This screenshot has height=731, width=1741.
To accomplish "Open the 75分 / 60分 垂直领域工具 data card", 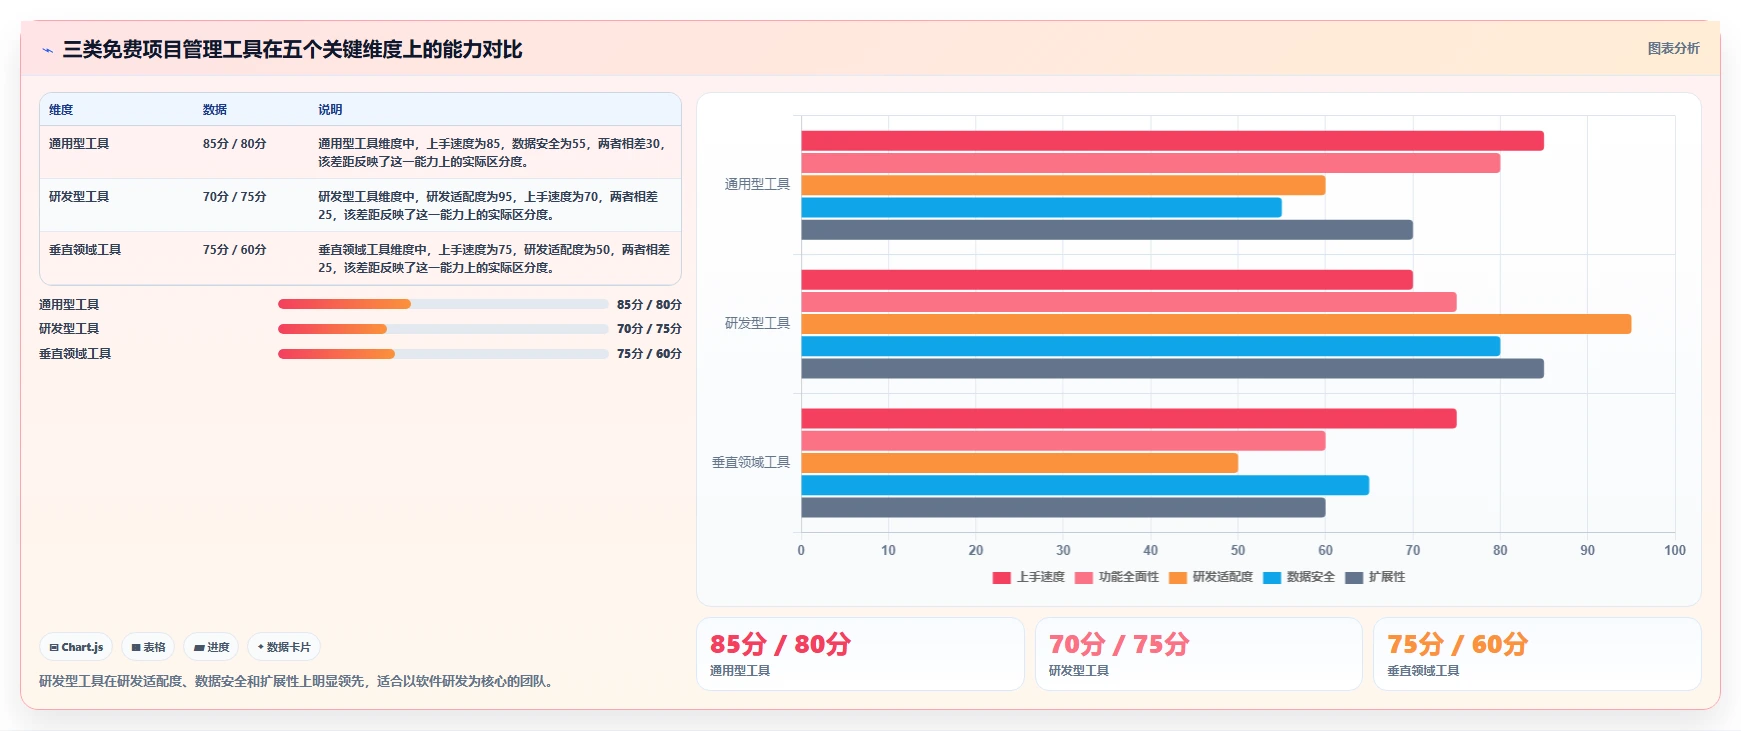I will click(1537, 654).
